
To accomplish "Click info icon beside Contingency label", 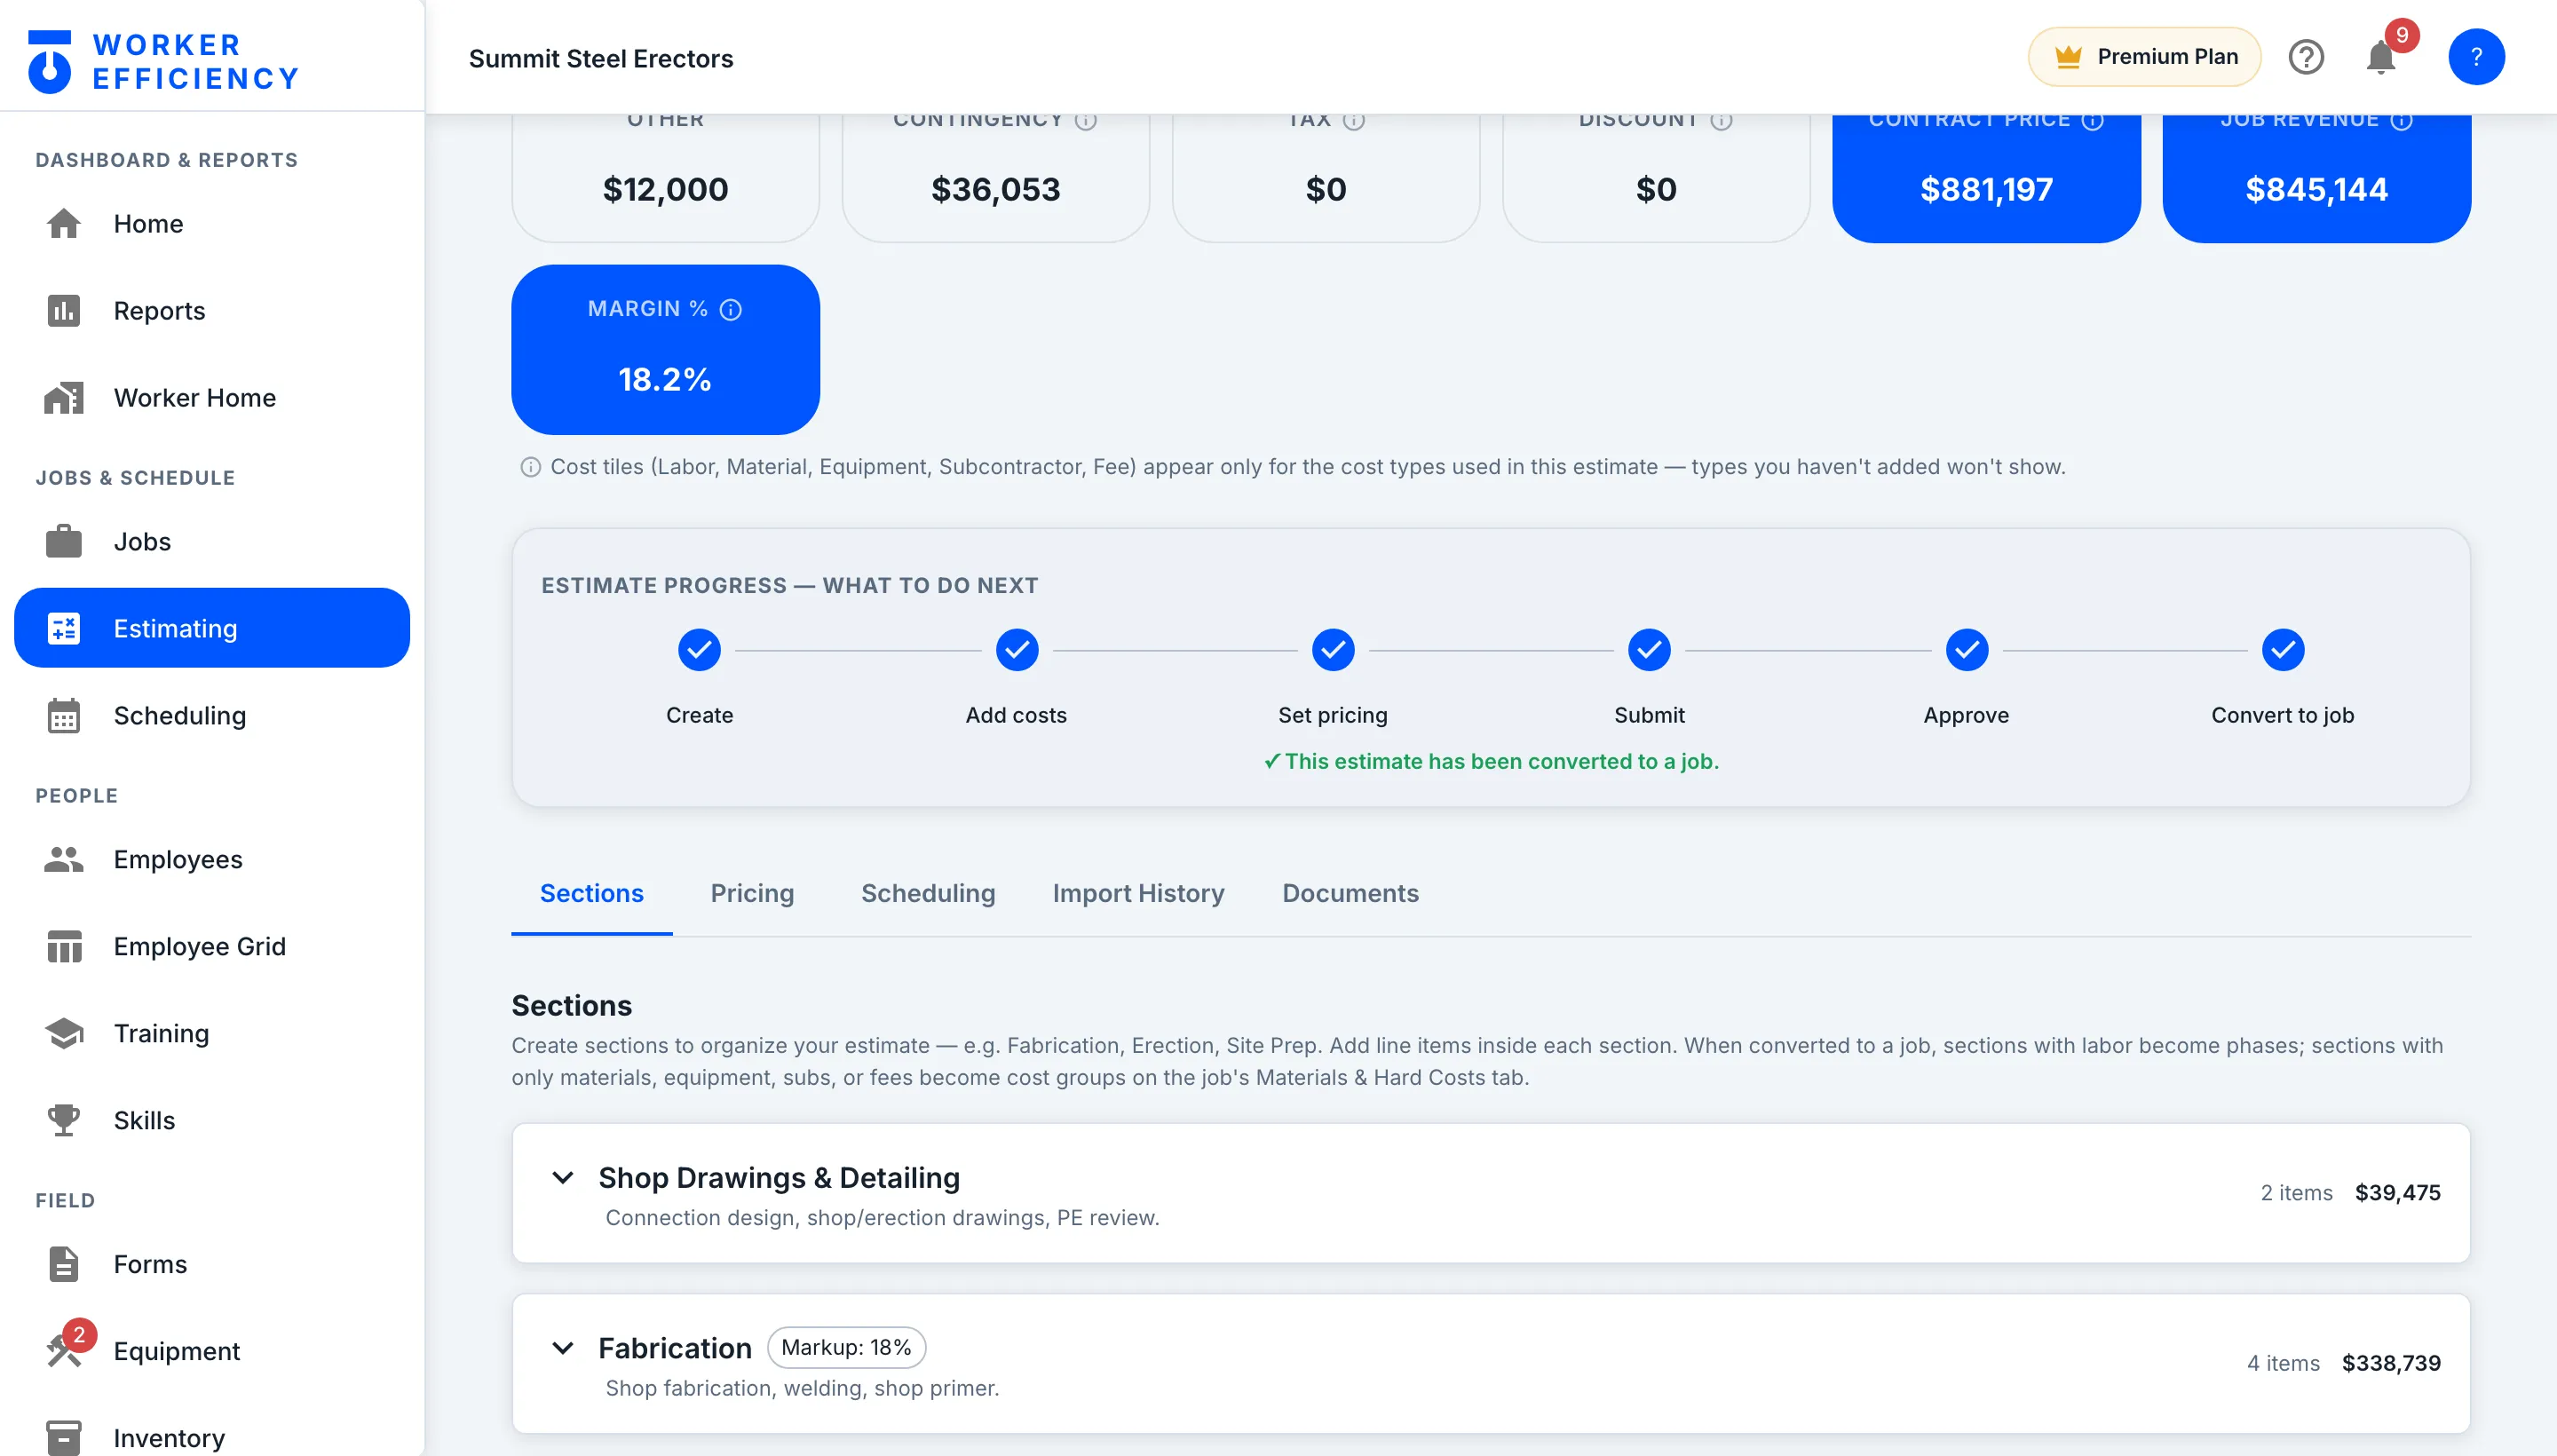I will [x=1086, y=121].
